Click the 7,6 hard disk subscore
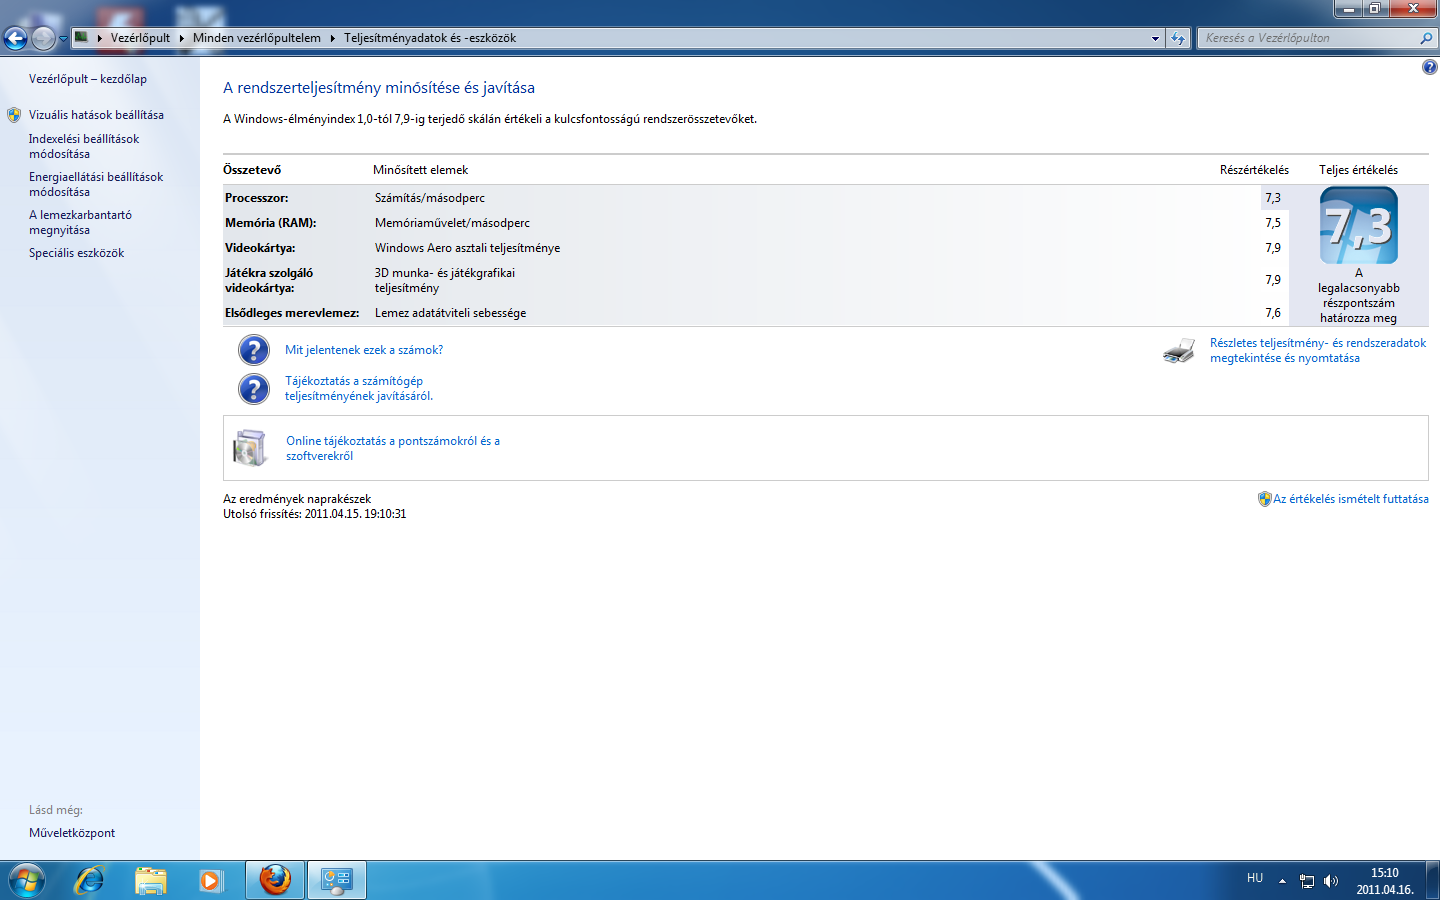This screenshot has height=900, width=1440. coord(1273,313)
